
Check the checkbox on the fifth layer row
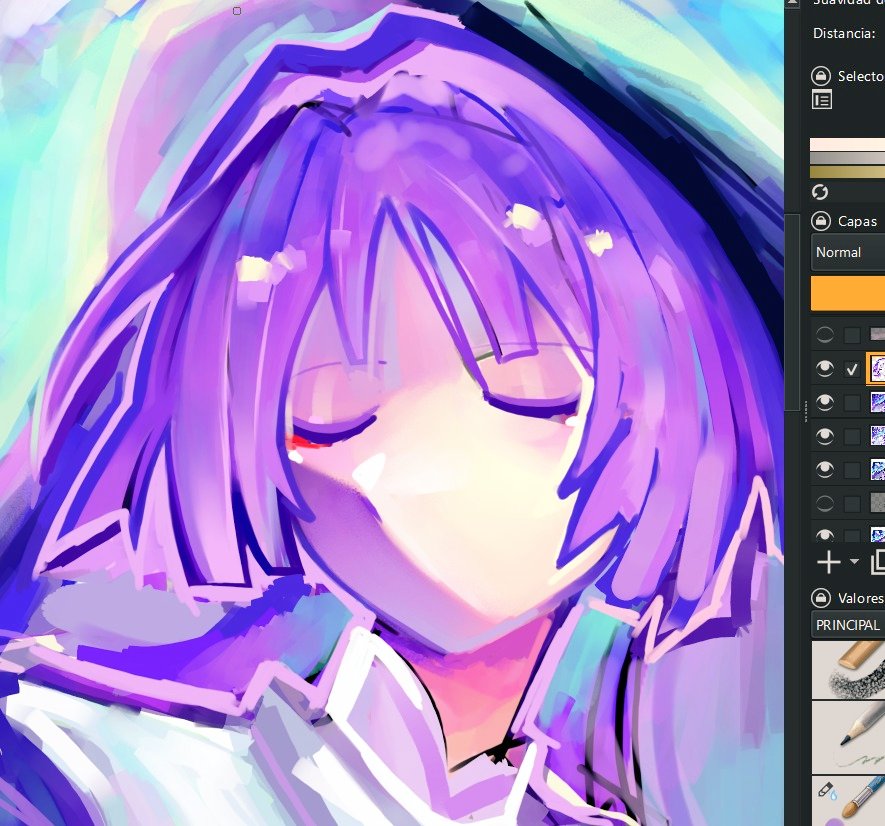tap(852, 470)
